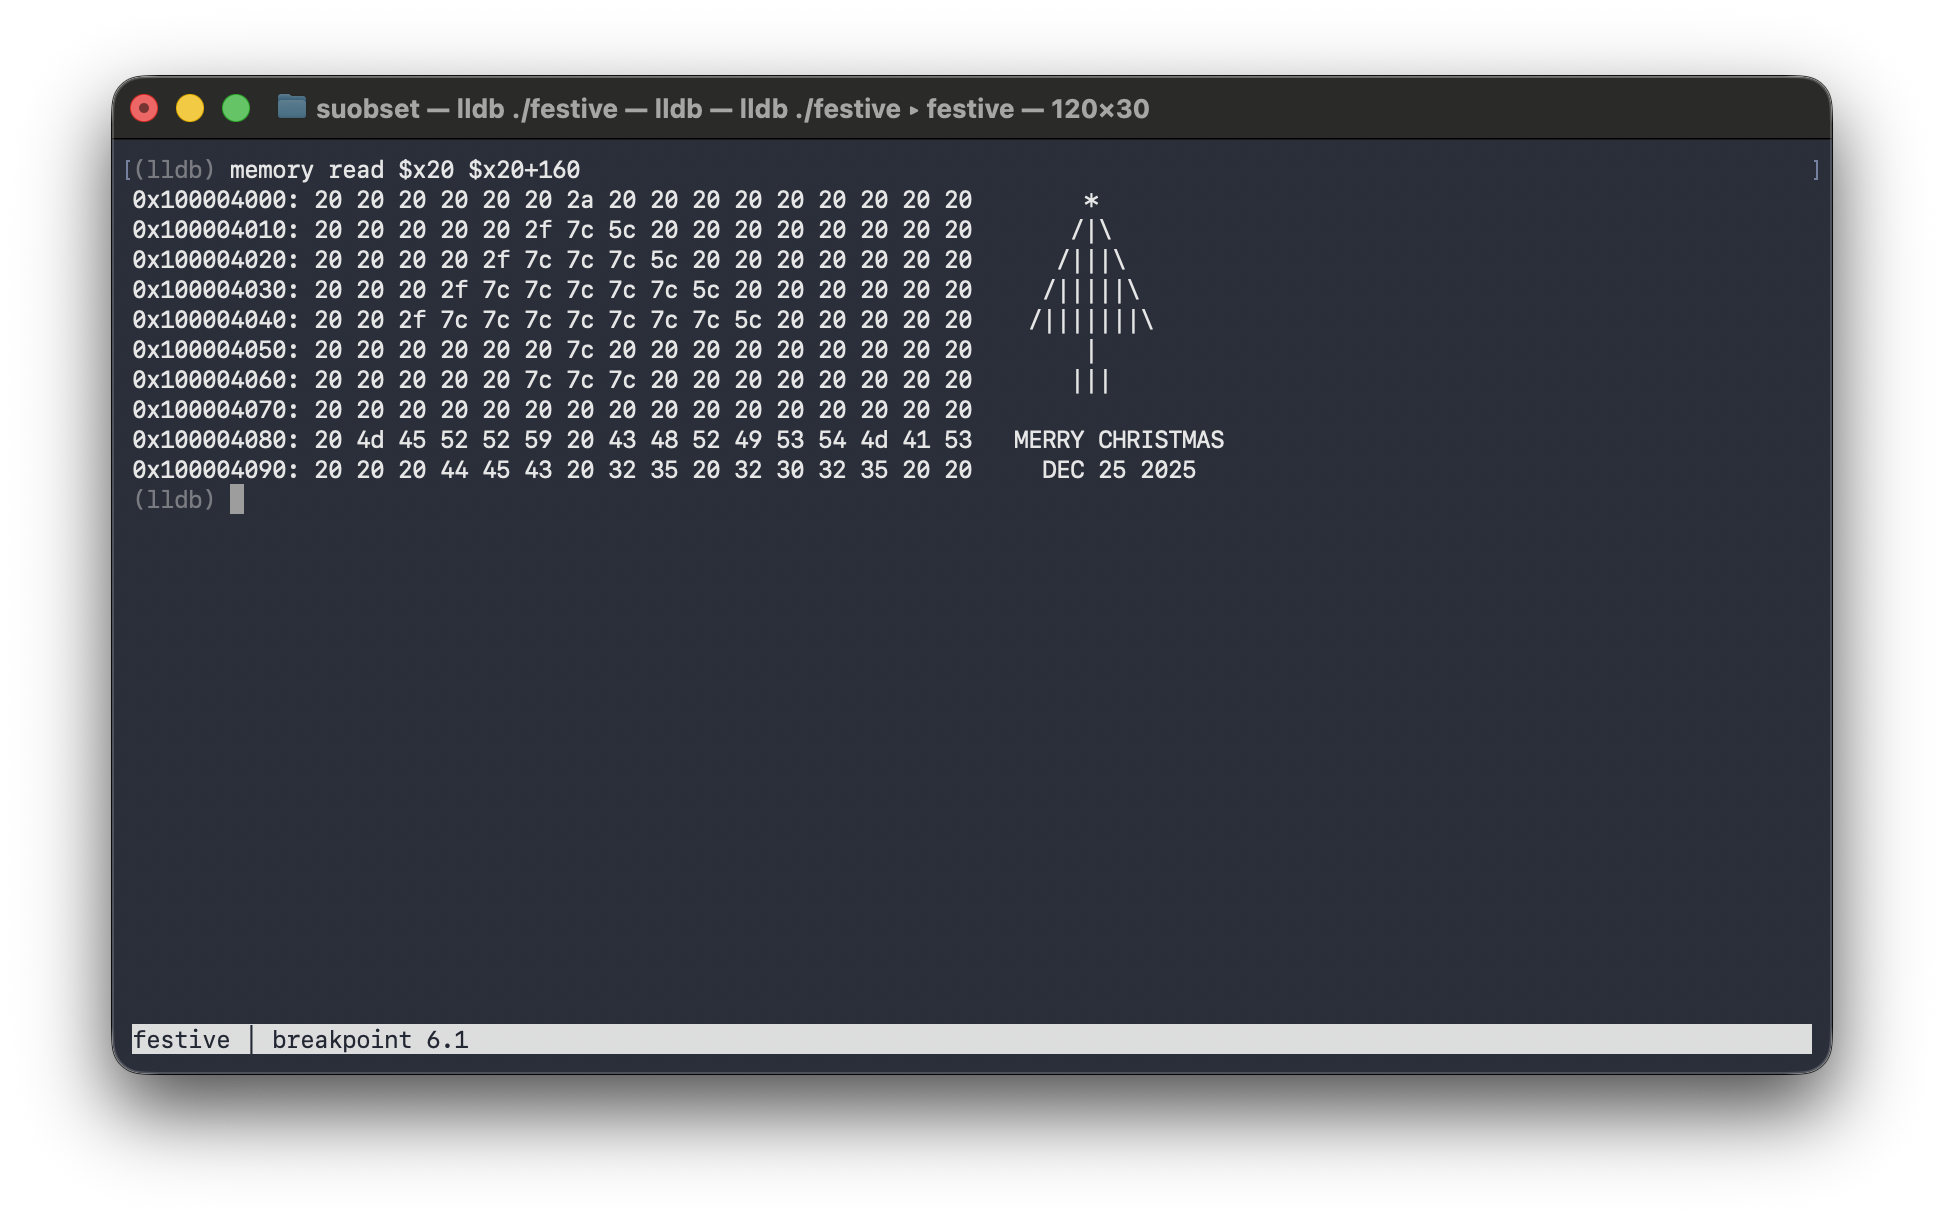1944x1222 pixels.
Task: Click the asterisk atop the ASCII tree
Action: point(1090,199)
